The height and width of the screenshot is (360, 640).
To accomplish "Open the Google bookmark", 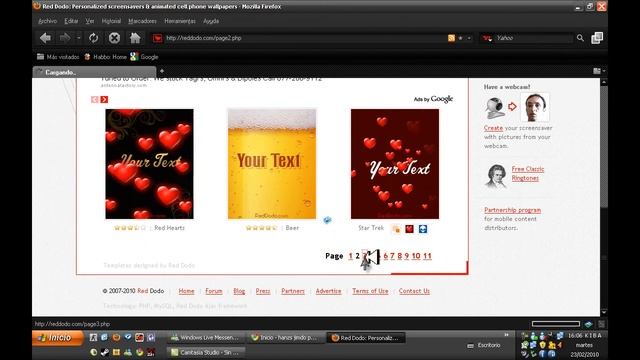I will click(144, 57).
